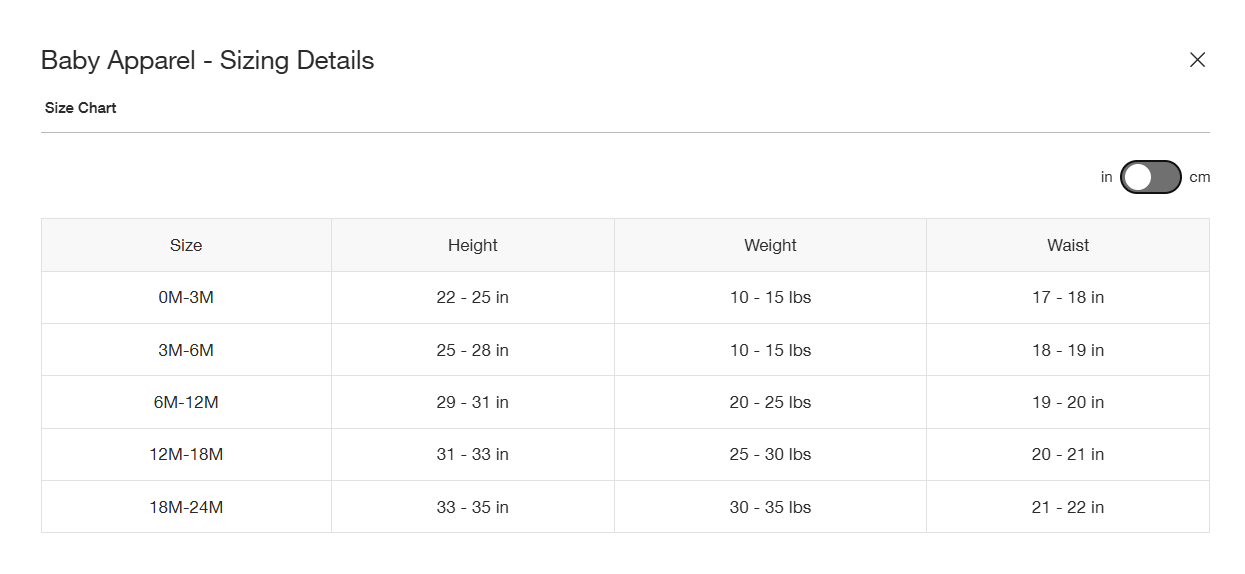Viewport: 1245px width, 574px height.
Task: Click the Height column header
Action: (x=473, y=245)
